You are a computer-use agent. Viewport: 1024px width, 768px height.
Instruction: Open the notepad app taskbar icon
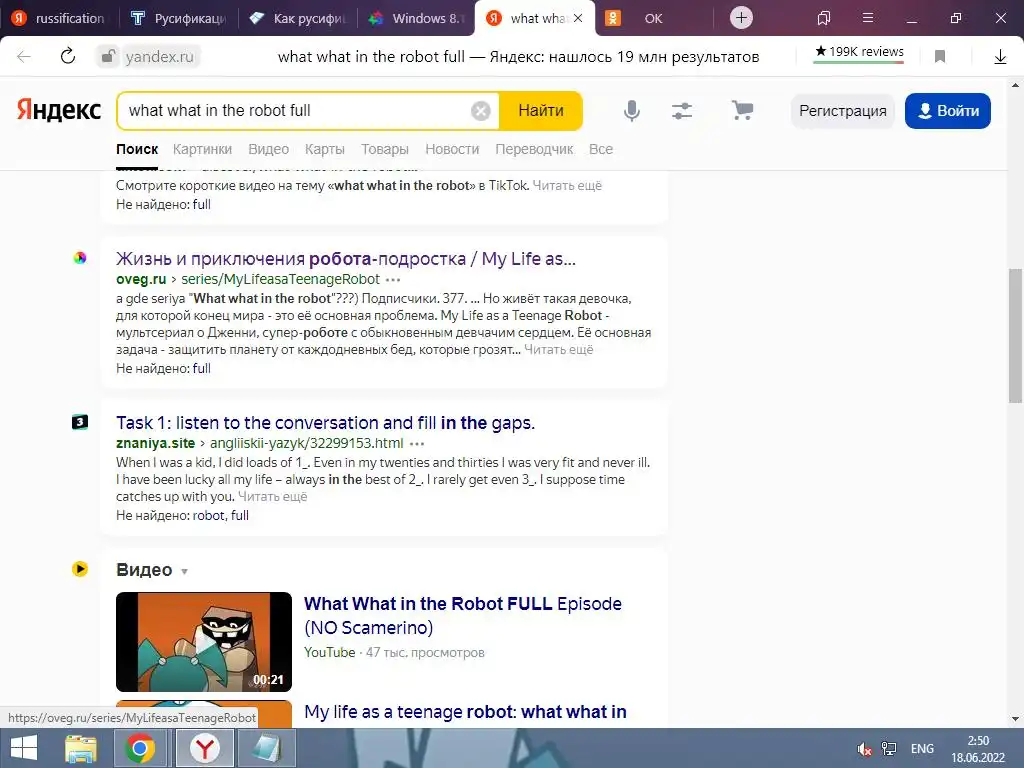tap(266, 748)
